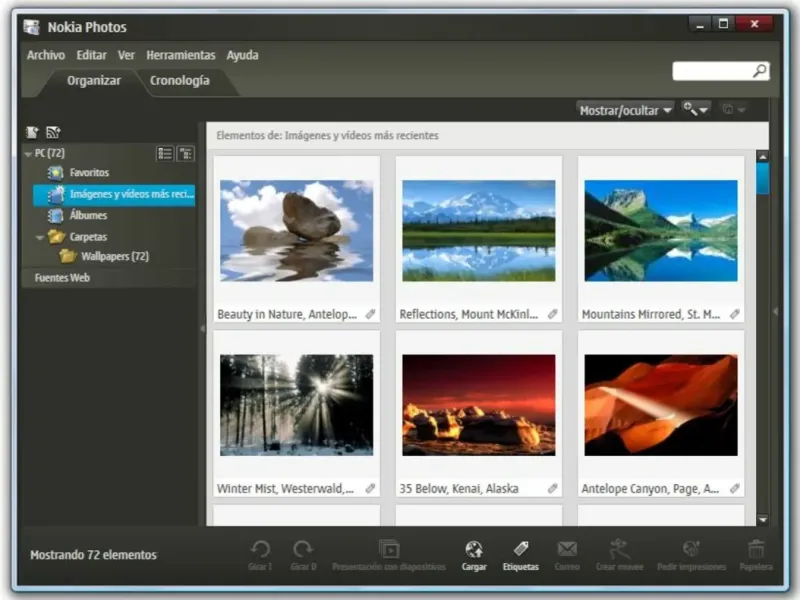Toggle edit pencil on Beauty in Nature thumbnail

coord(370,314)
